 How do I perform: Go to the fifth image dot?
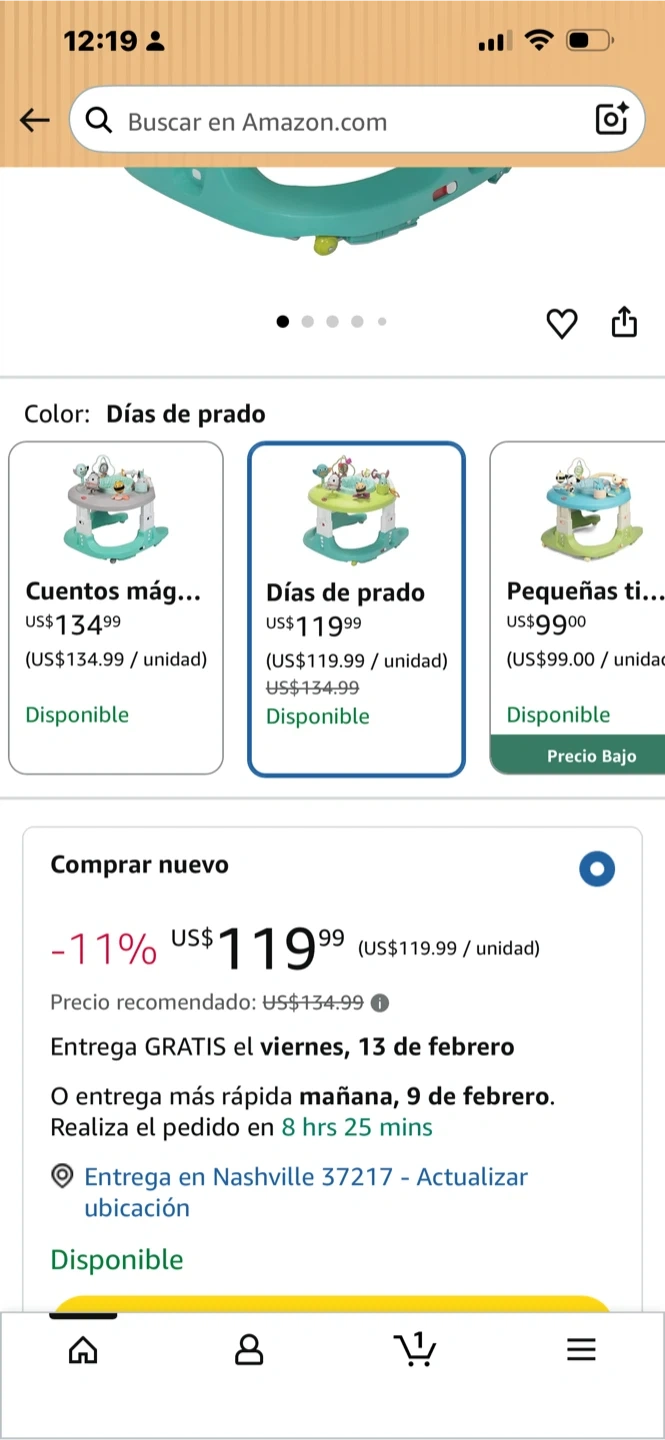[382, 322]
